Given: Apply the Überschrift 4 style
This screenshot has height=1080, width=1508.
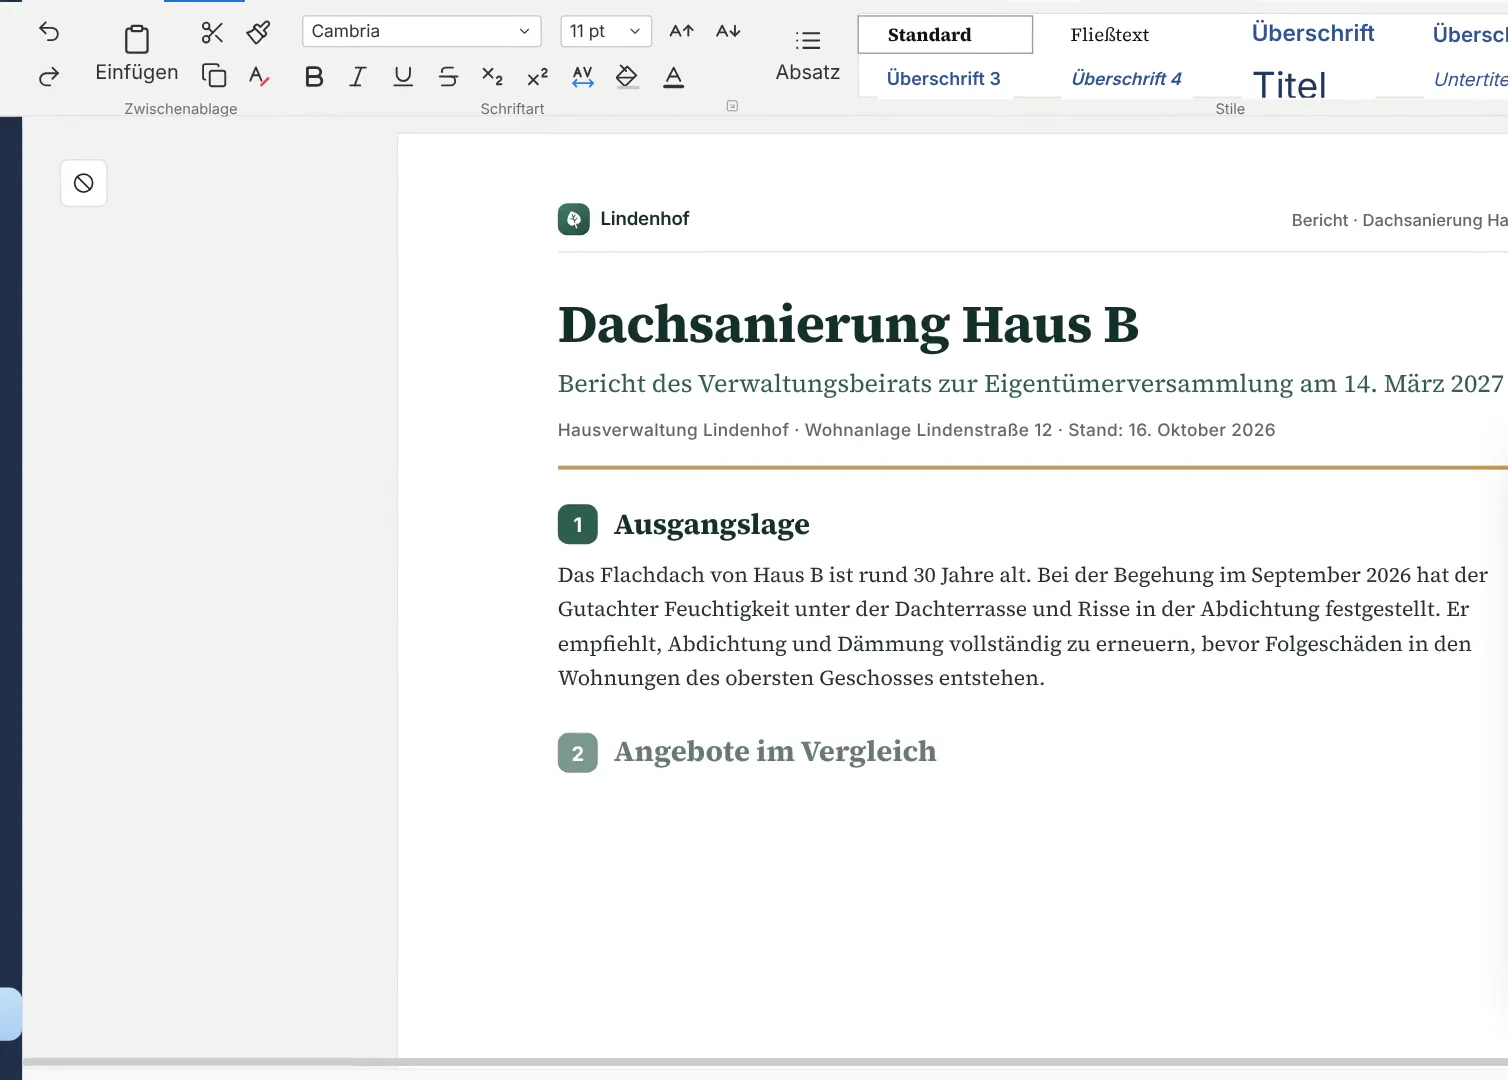Looking at the screenshot, I should click(1126, 78).
